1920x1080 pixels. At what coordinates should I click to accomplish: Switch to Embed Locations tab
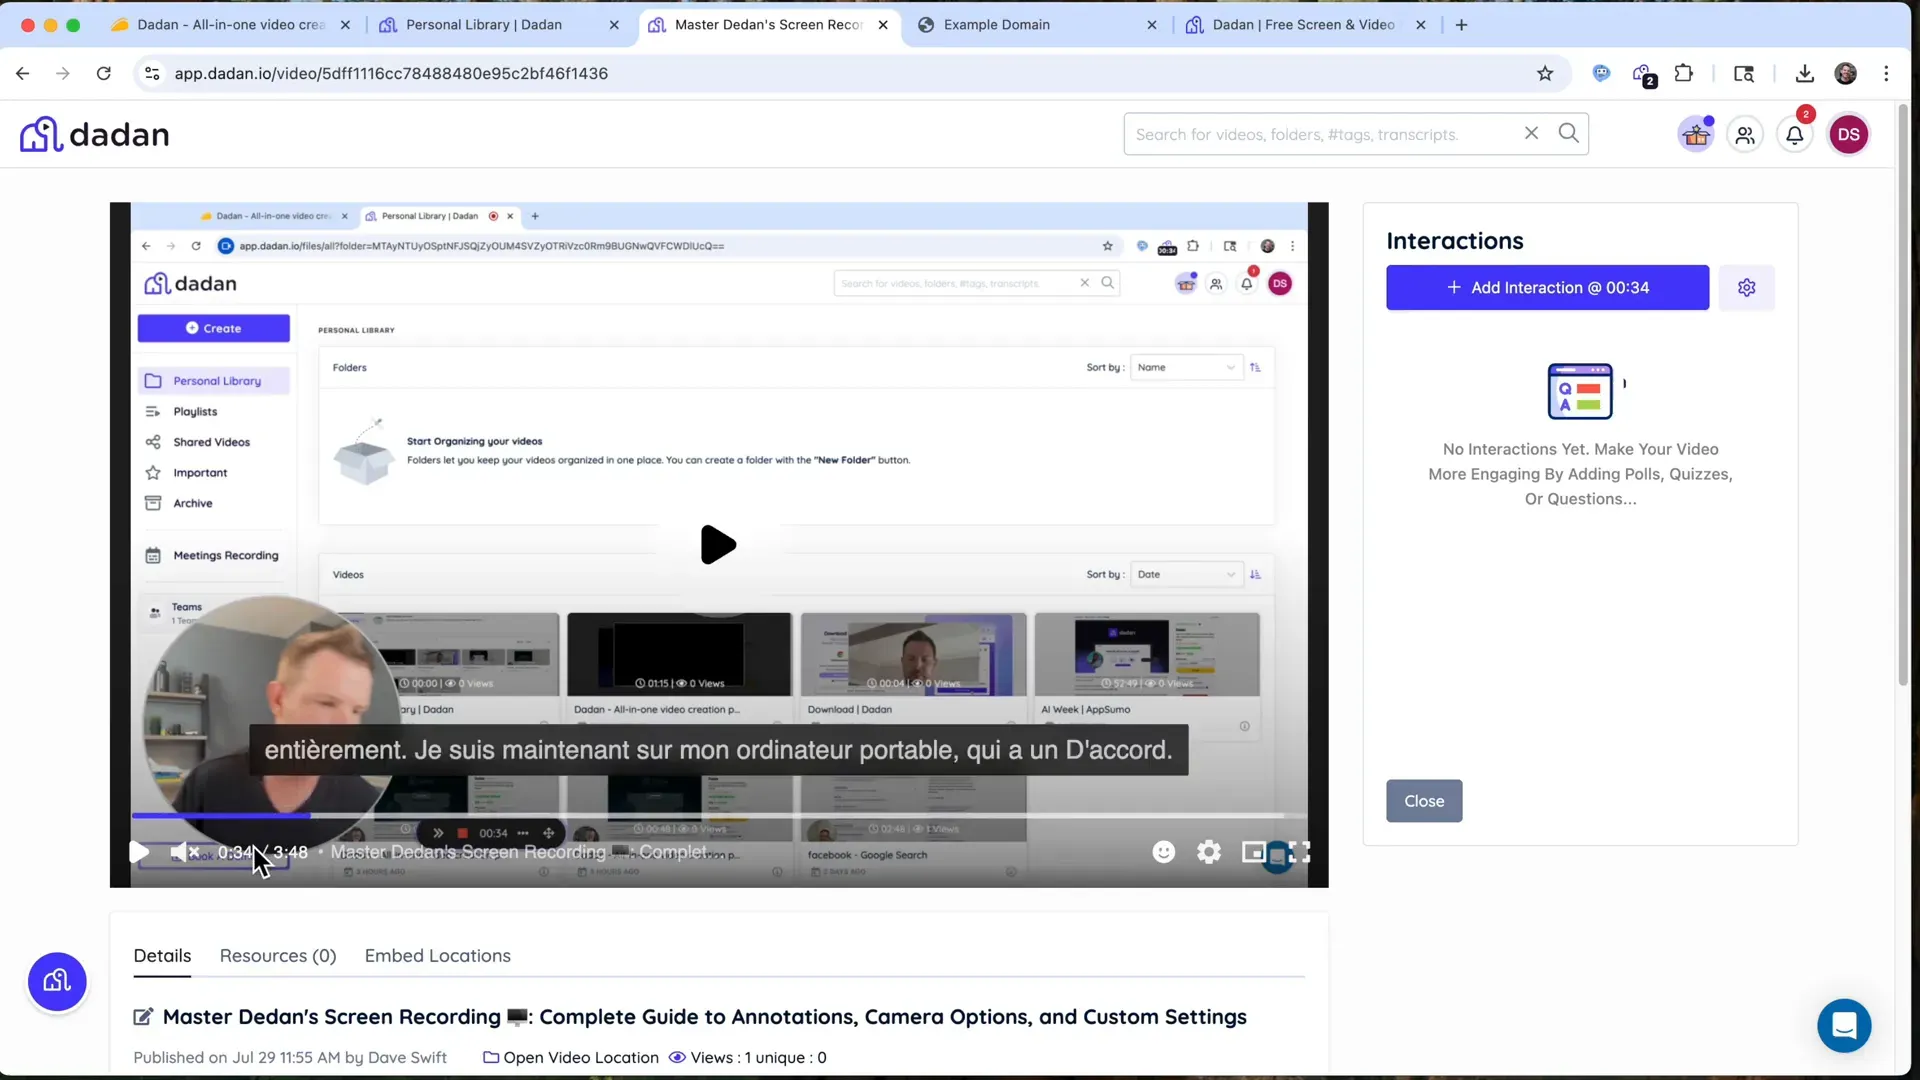pyautogui.click(x=438, y=956)
